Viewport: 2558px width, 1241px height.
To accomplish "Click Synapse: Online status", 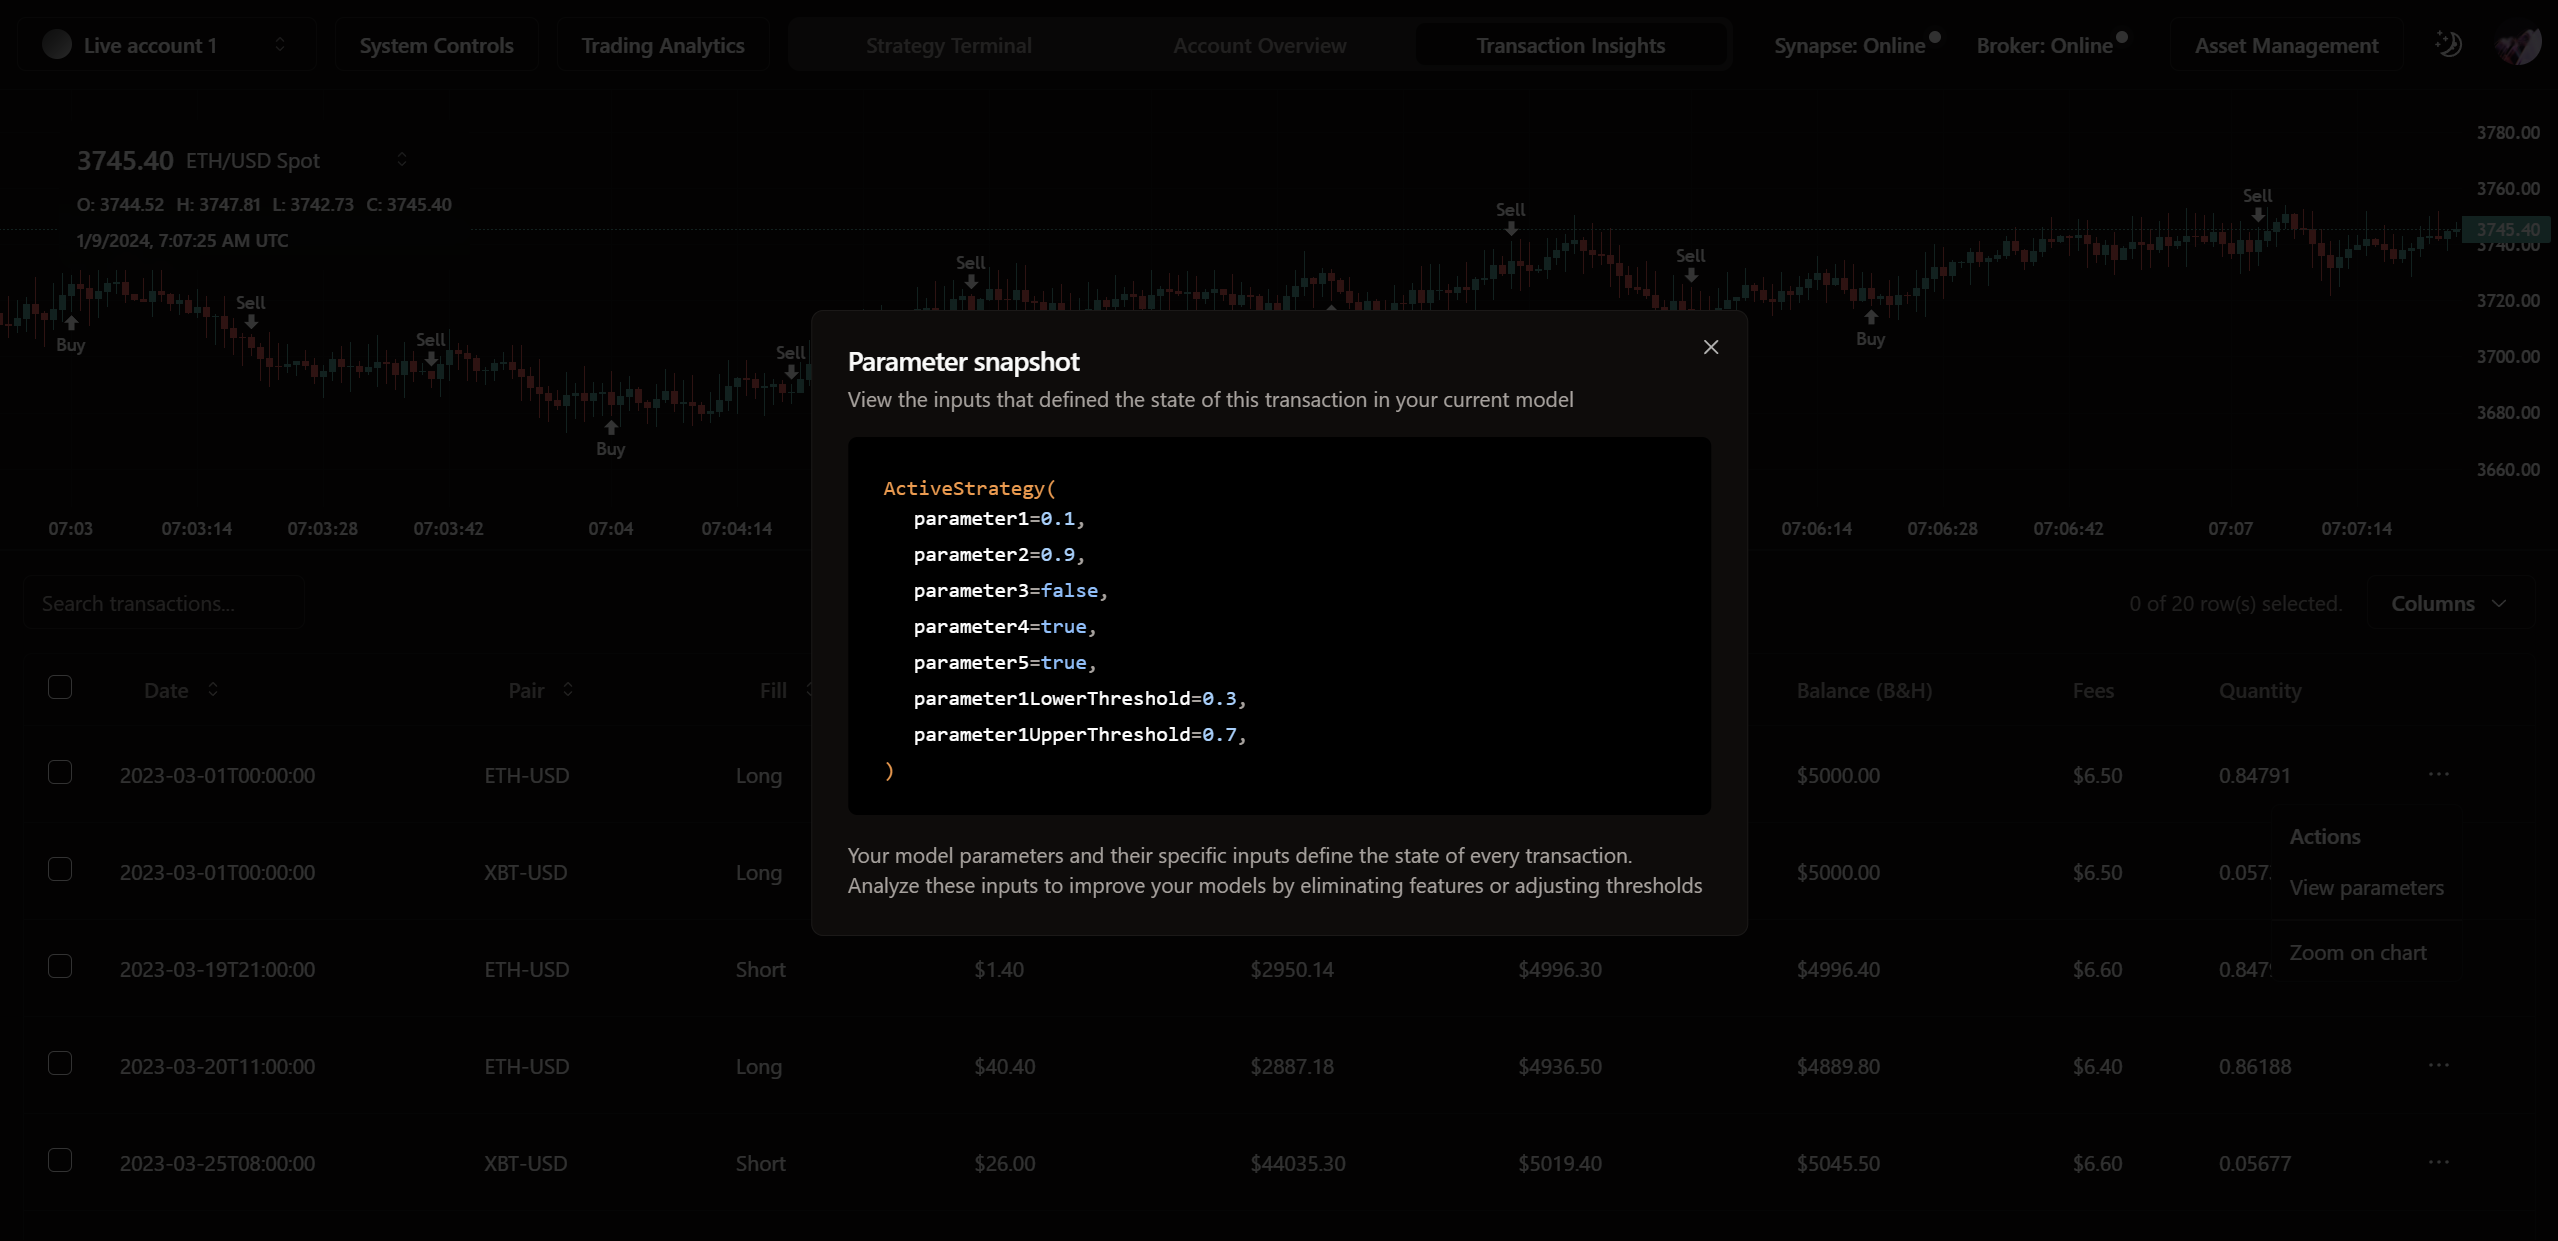I will [x=1856, y=45].
